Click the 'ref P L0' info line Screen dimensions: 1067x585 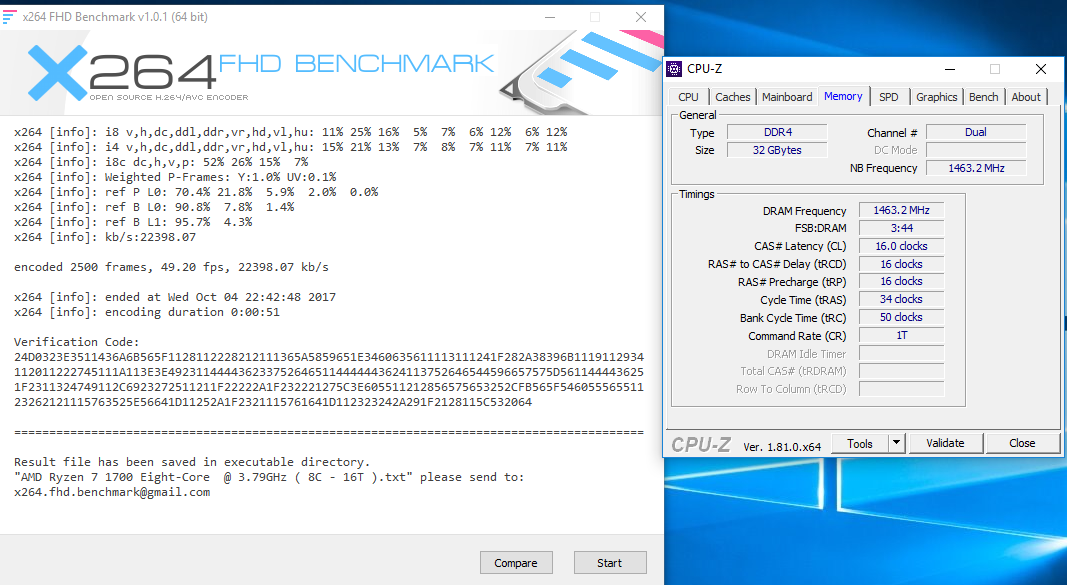(x=196, y=193)
